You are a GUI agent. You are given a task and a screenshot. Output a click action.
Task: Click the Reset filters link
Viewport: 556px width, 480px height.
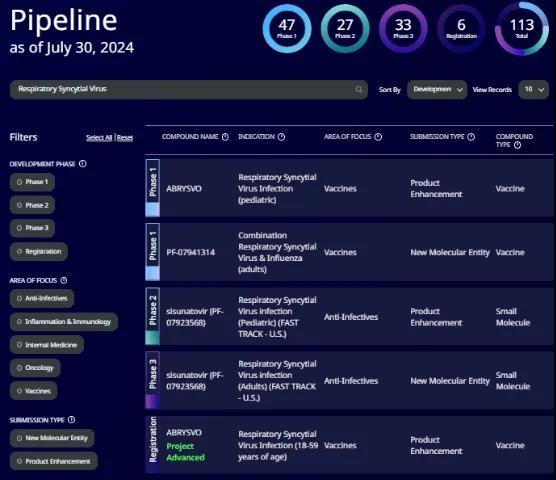point(125,138)
